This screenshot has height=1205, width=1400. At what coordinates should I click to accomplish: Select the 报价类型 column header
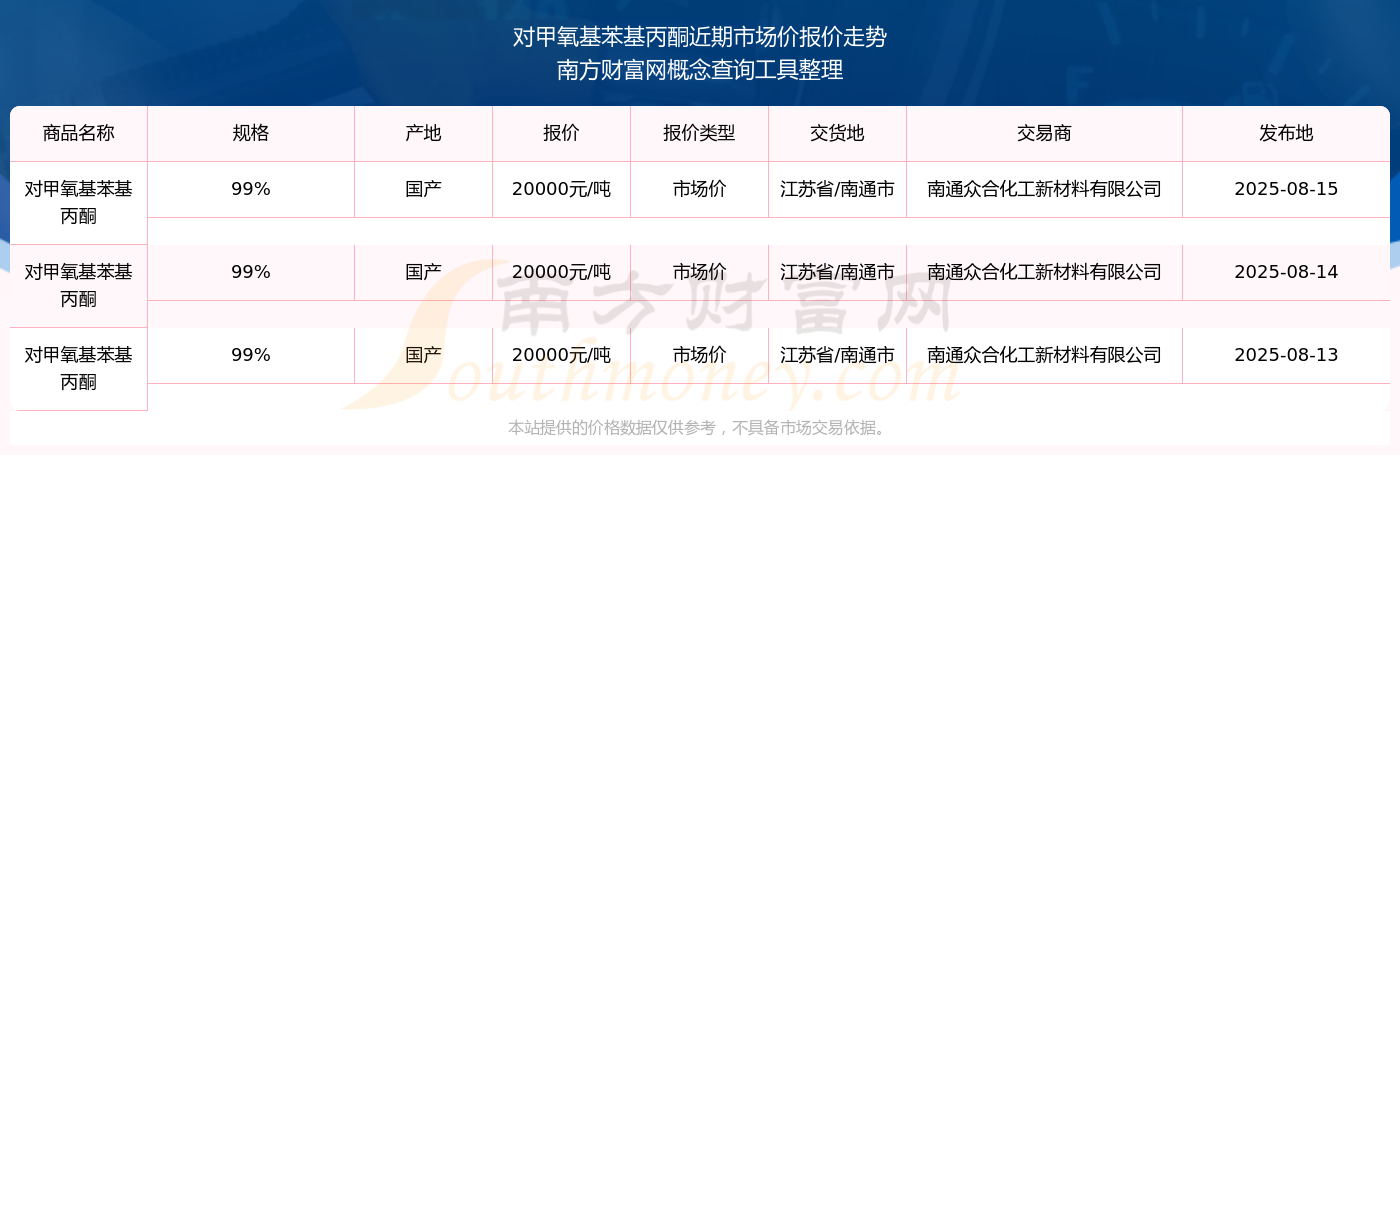point(700,133)
